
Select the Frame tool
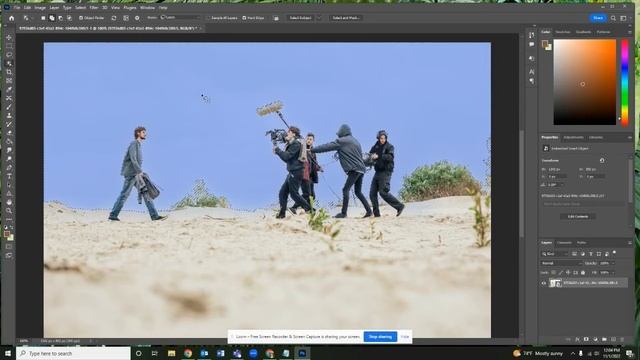(x=9, y=80)
